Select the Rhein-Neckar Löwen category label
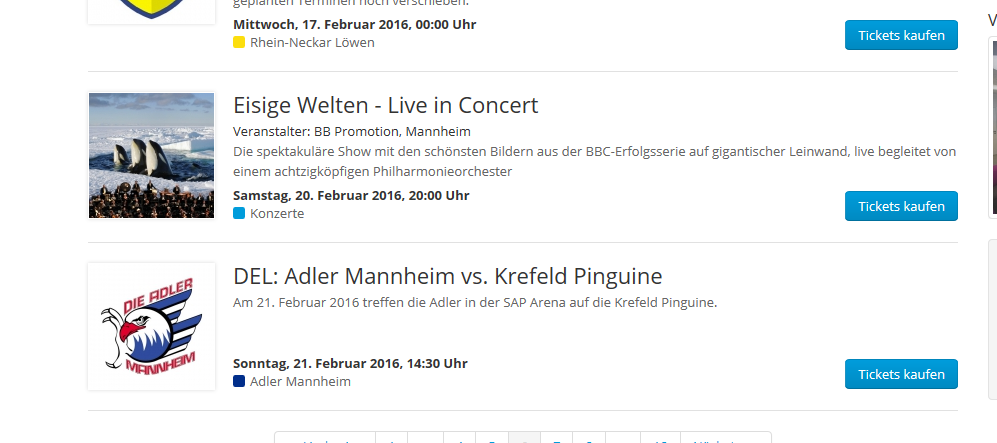Screen dimensions: 997x443 pyautogui.click(x=312, y=43)
